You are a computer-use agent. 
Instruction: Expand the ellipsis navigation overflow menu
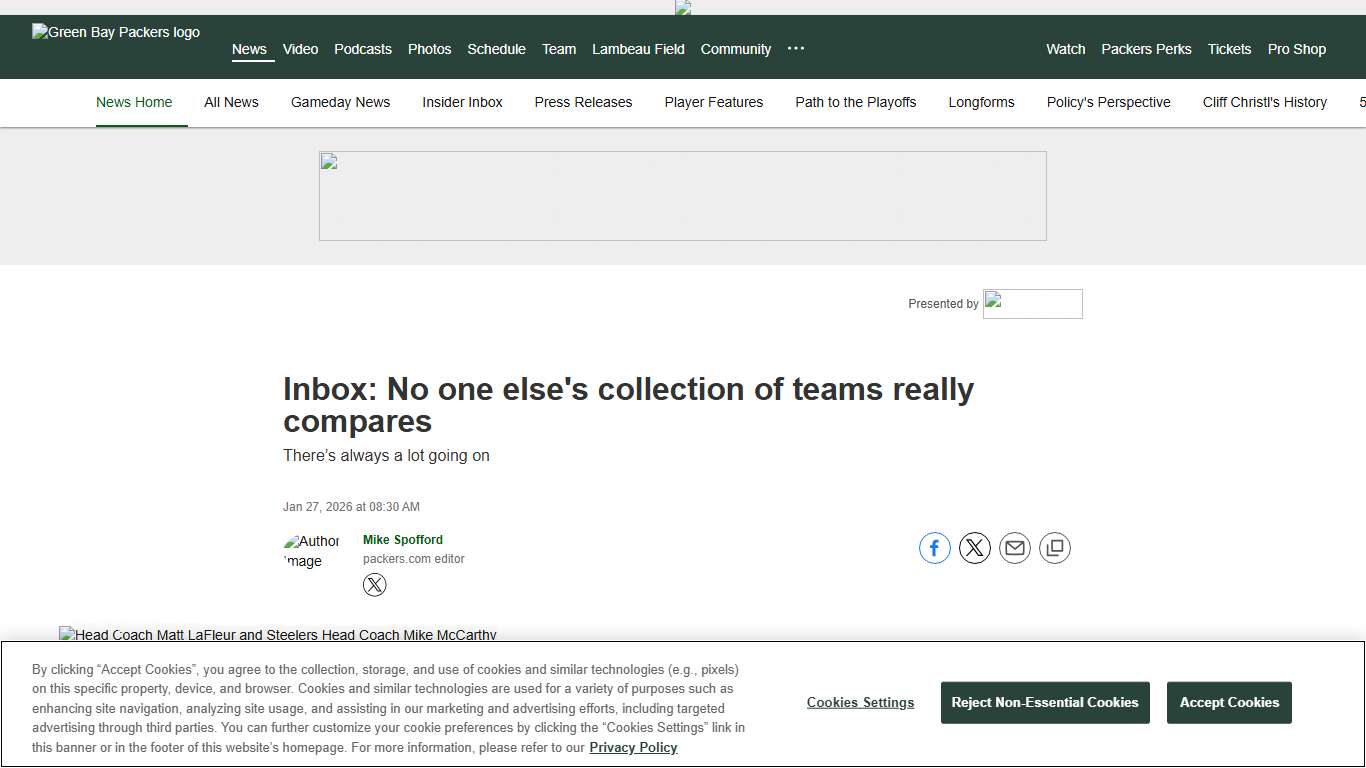coord(795,49)
